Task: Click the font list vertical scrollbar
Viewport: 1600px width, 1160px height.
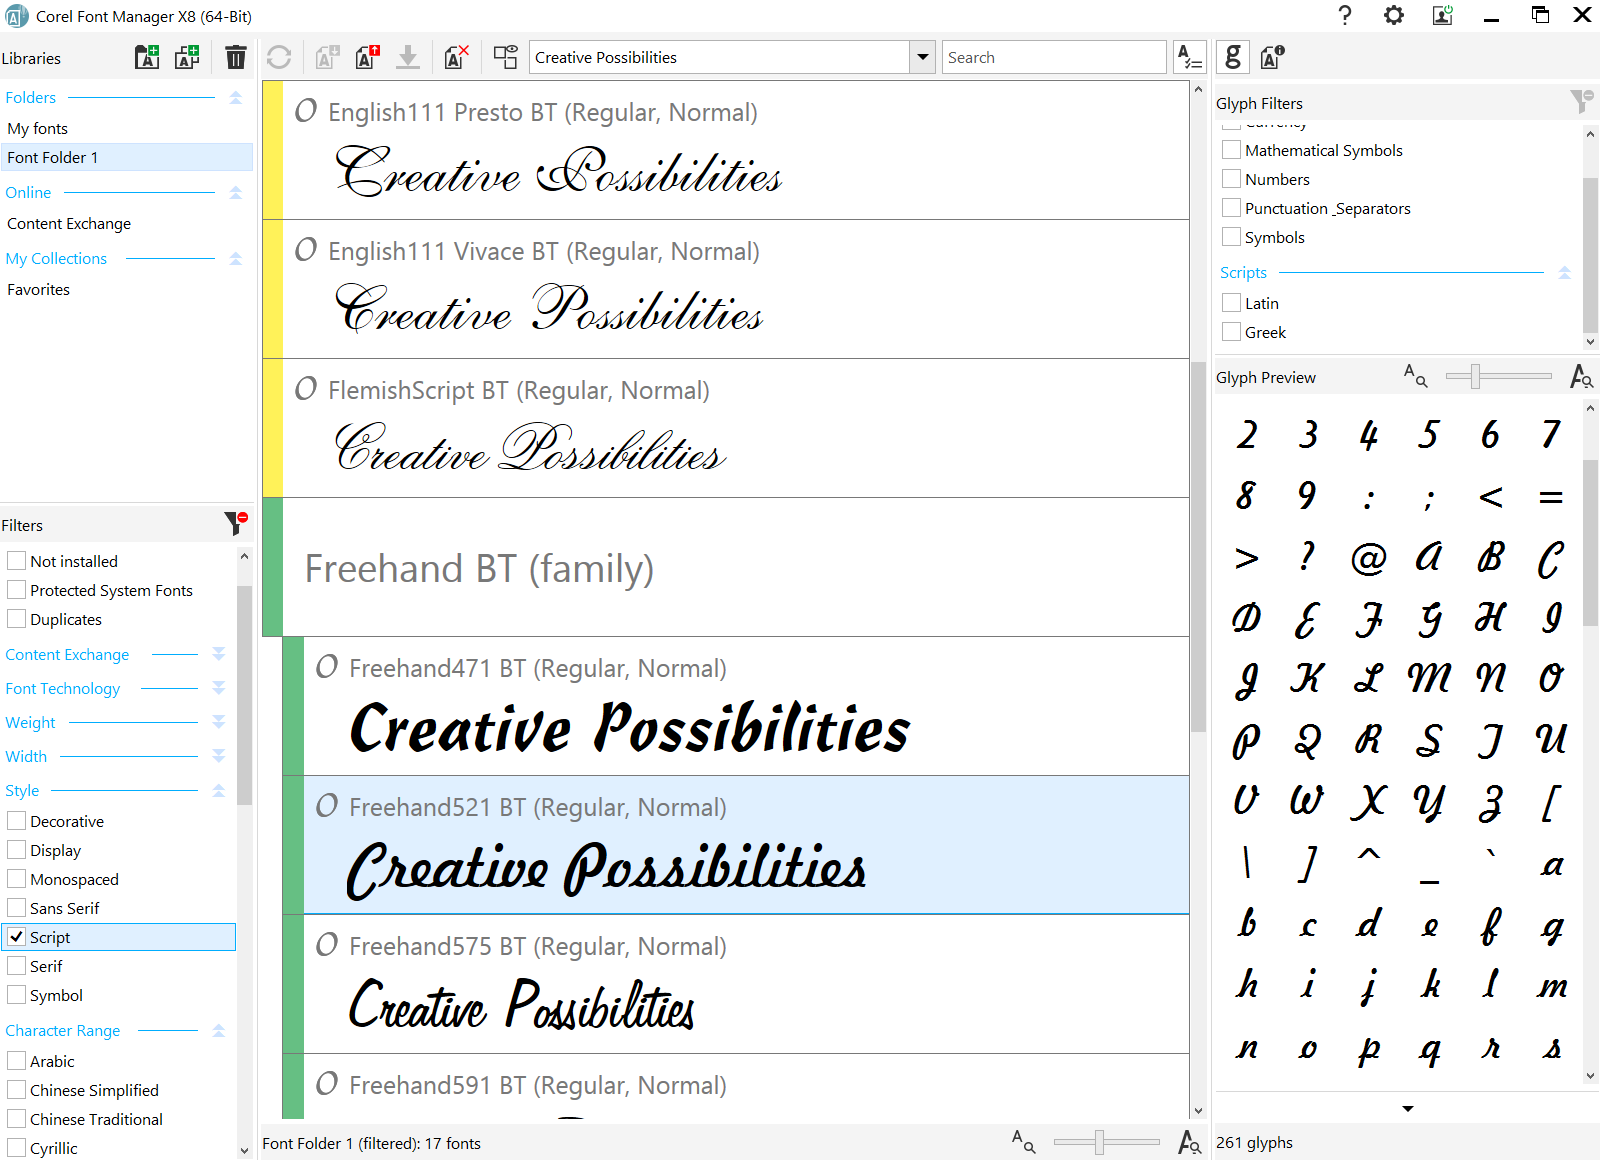Action: [1198, 545]
